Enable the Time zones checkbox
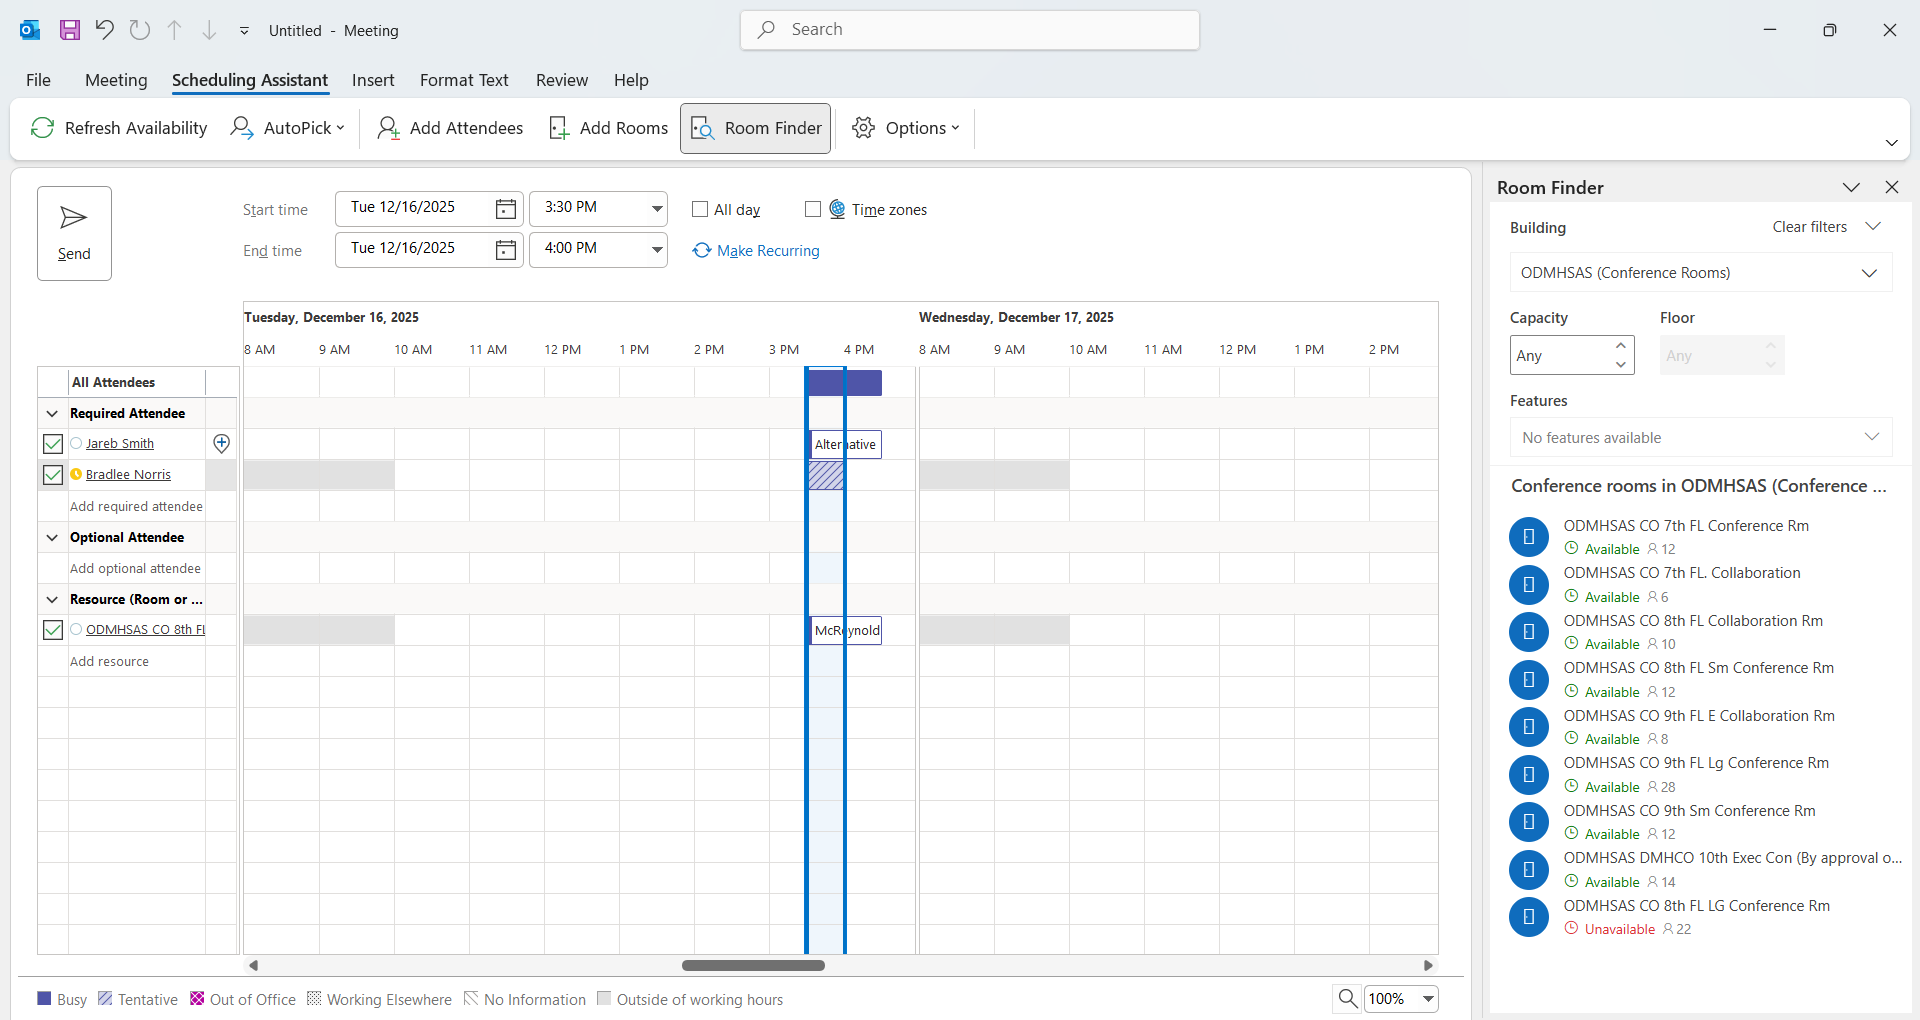 click(x=813, y=209)
